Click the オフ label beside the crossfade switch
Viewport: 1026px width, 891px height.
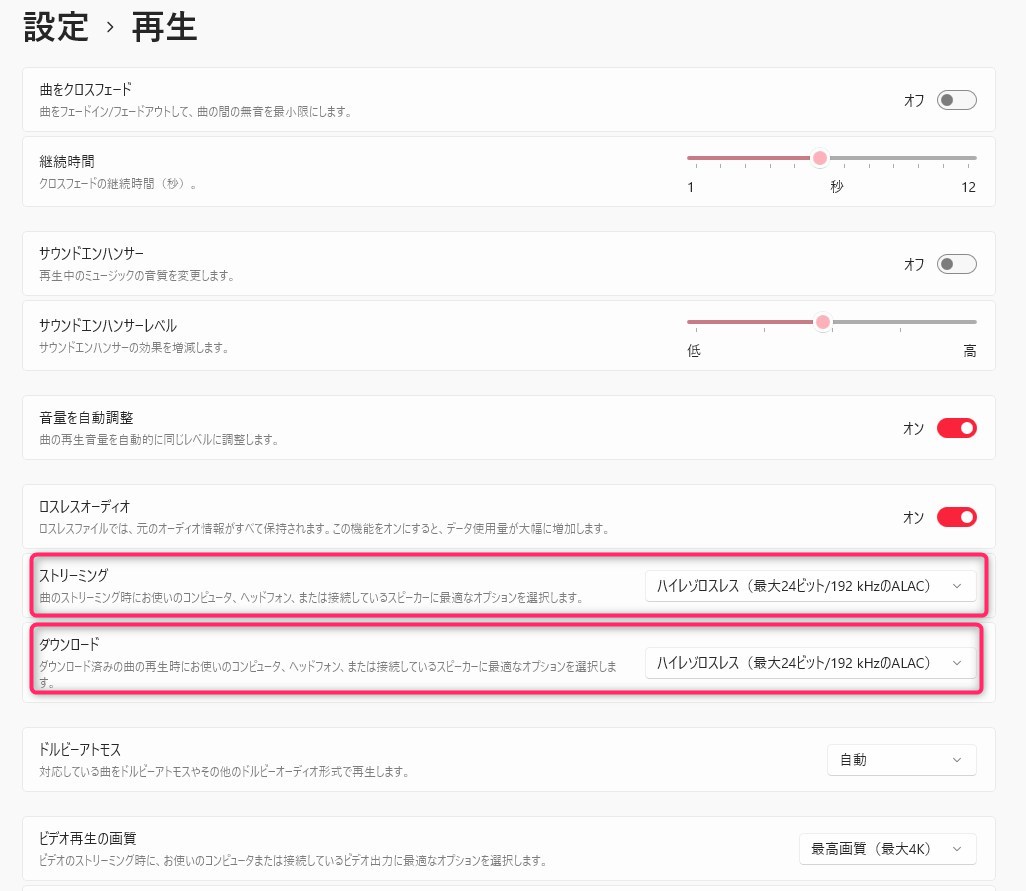pyautogui.click(x=914, y=100)
